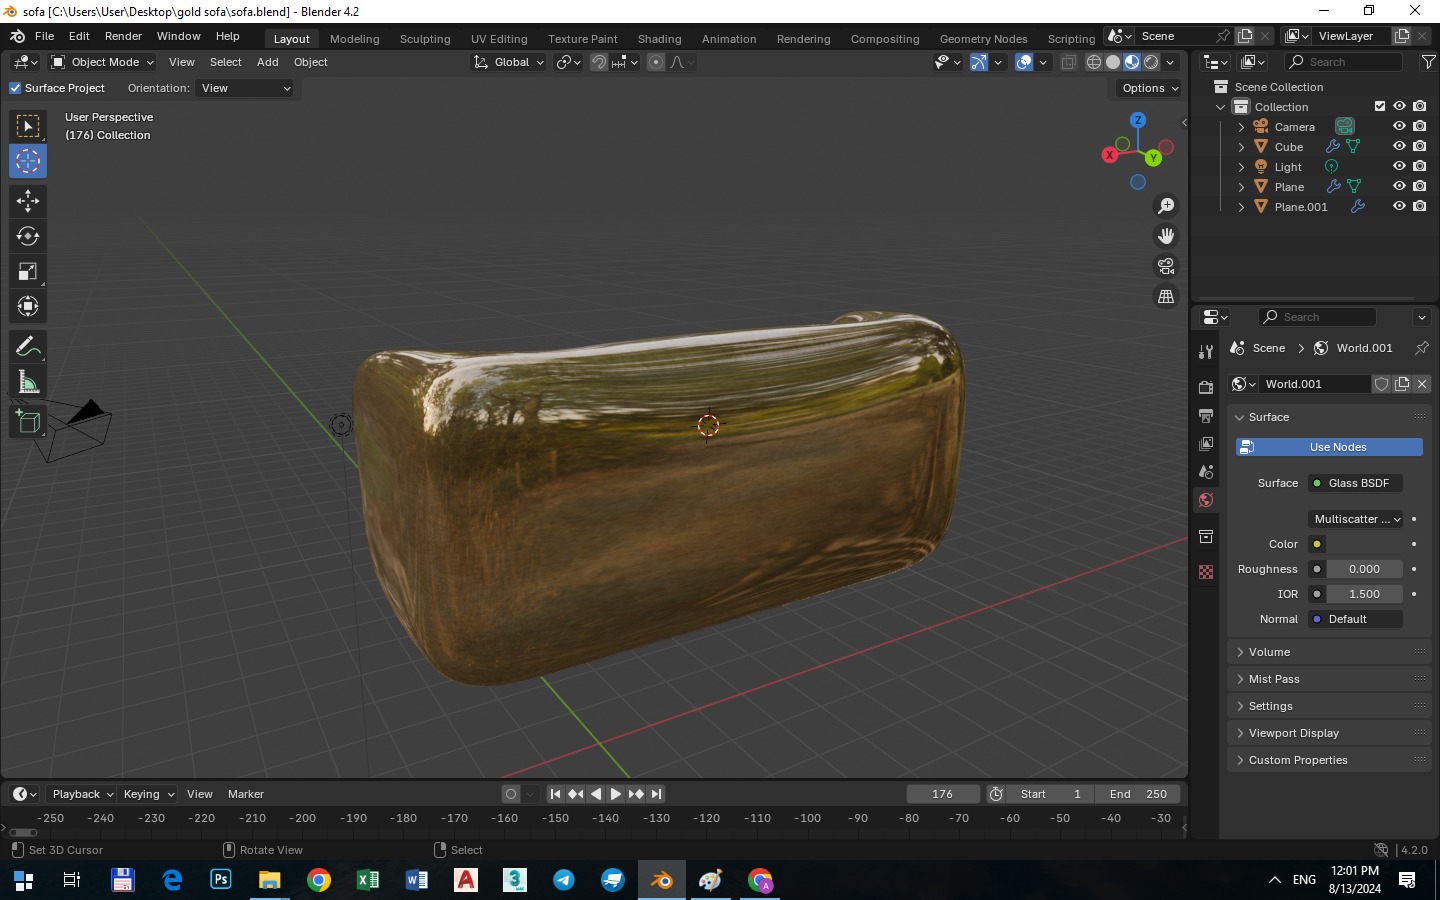Switch to wireframe viewport shading
Screen dimensions: 1440x900
(1094, 62)
